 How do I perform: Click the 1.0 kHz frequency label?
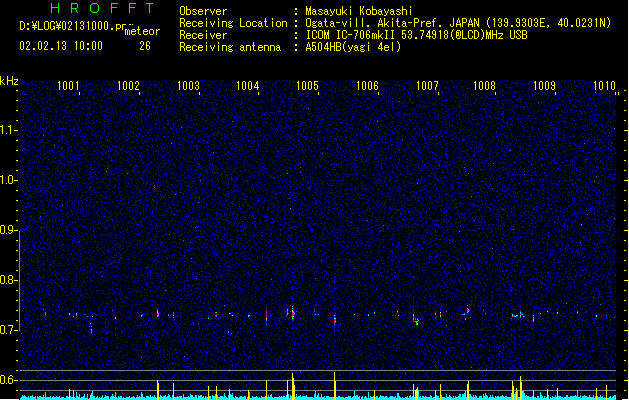pyautogui.click(x=8, y=180)
